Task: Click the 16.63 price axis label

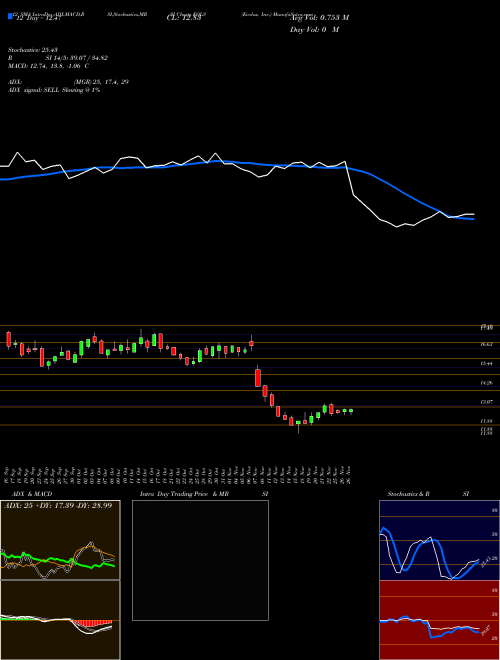Action: 487,344
